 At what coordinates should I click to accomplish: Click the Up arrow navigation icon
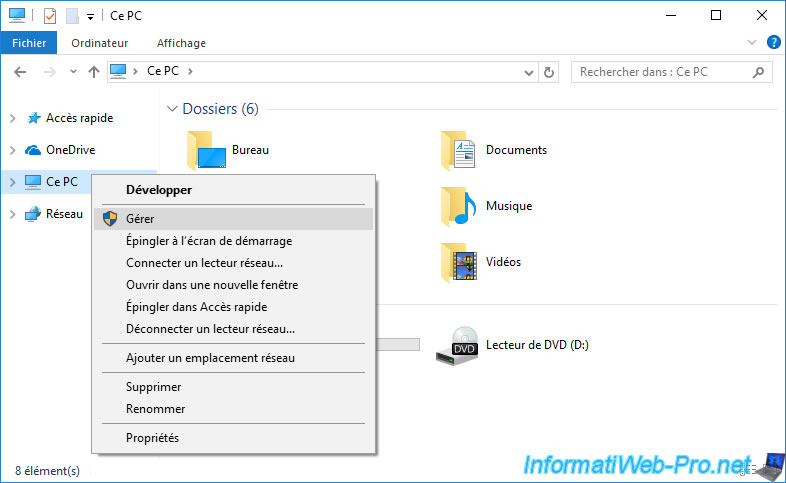(94, 72)
